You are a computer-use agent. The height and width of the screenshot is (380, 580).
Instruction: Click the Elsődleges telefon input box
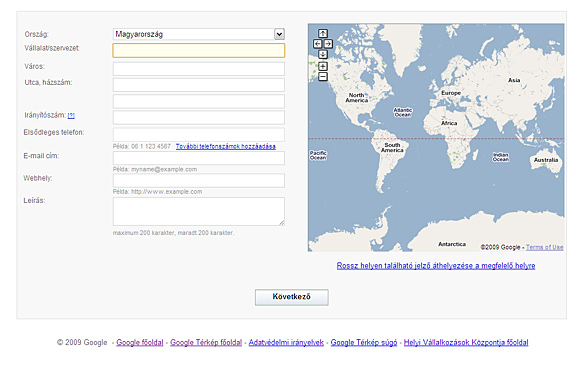click(x=199, y=134)
